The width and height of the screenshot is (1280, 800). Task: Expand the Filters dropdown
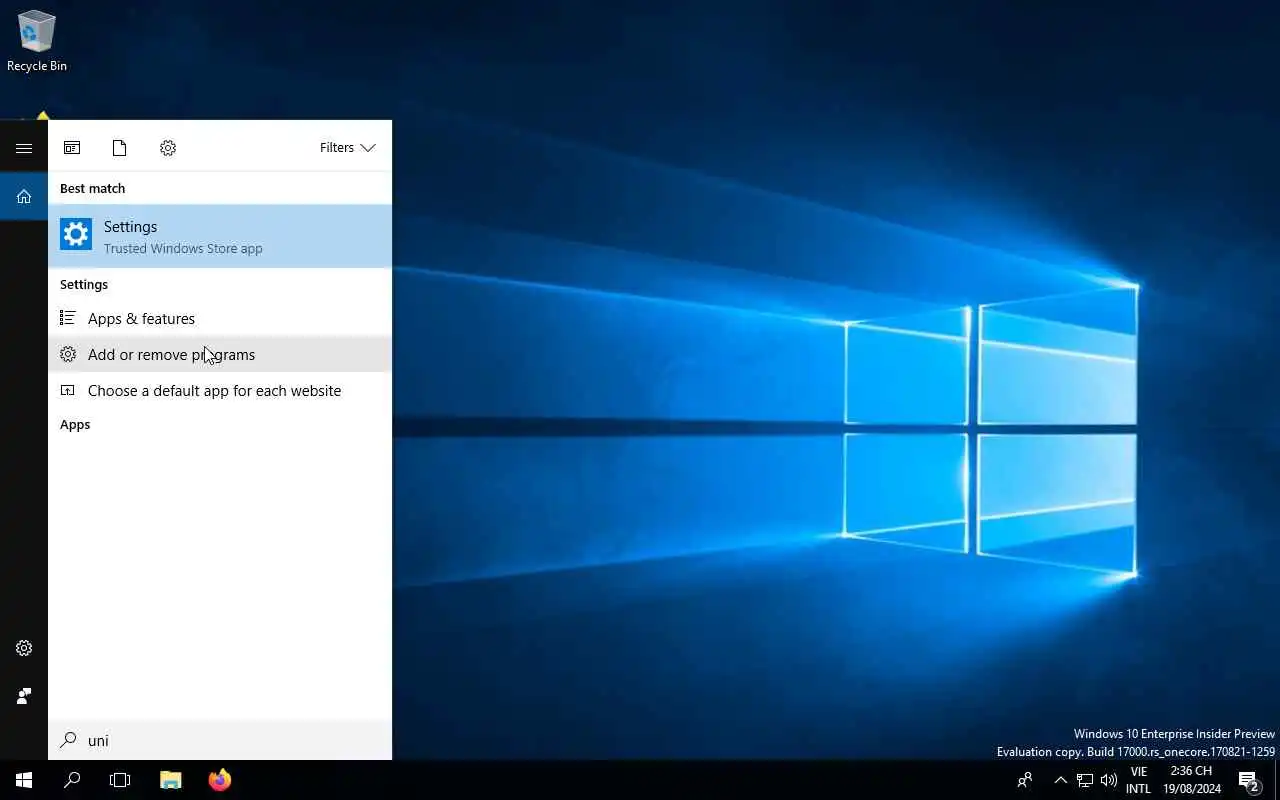click(347, 148)
